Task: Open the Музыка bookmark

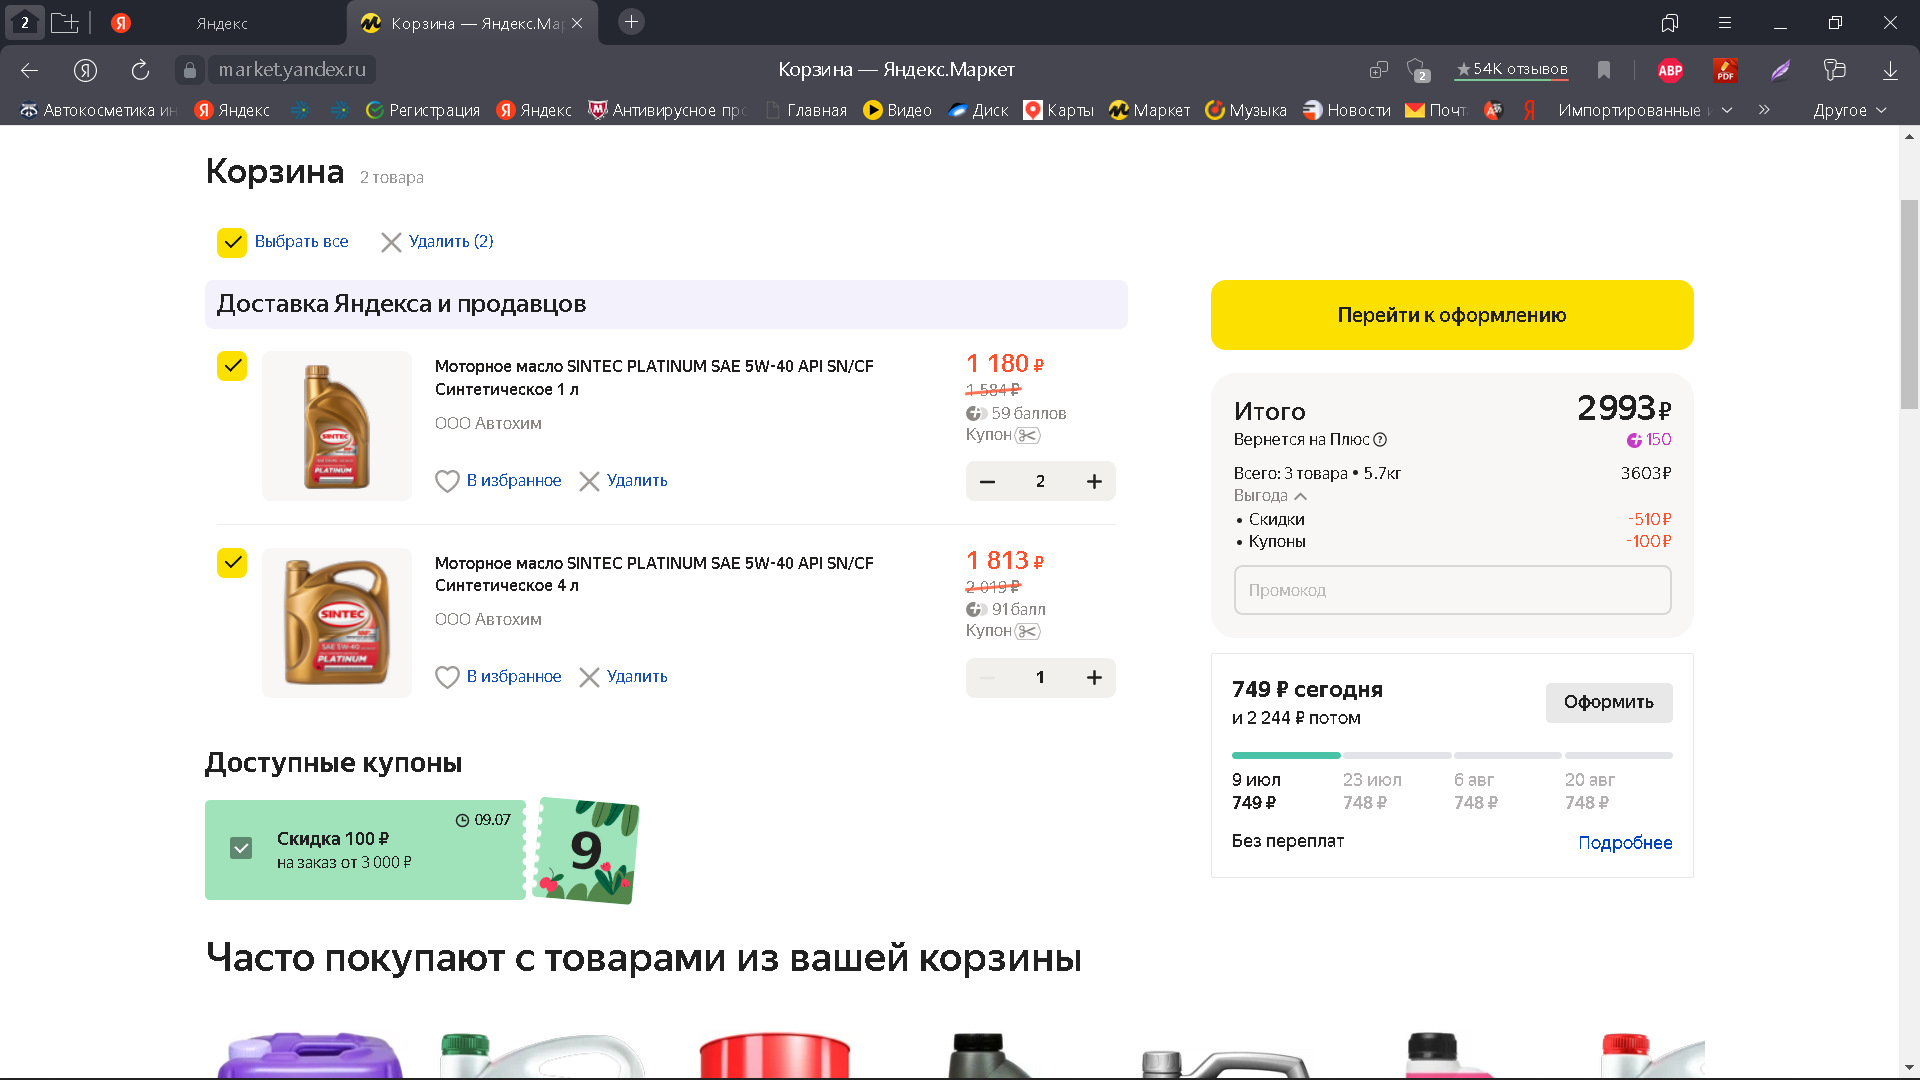Action: (1246, 110)
